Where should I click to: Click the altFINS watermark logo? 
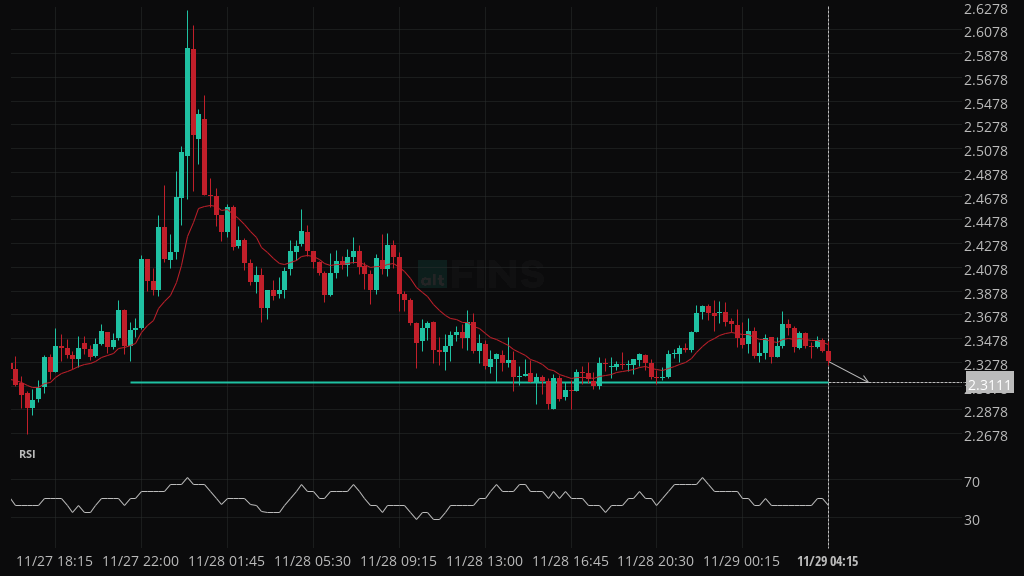pos(481,274)
